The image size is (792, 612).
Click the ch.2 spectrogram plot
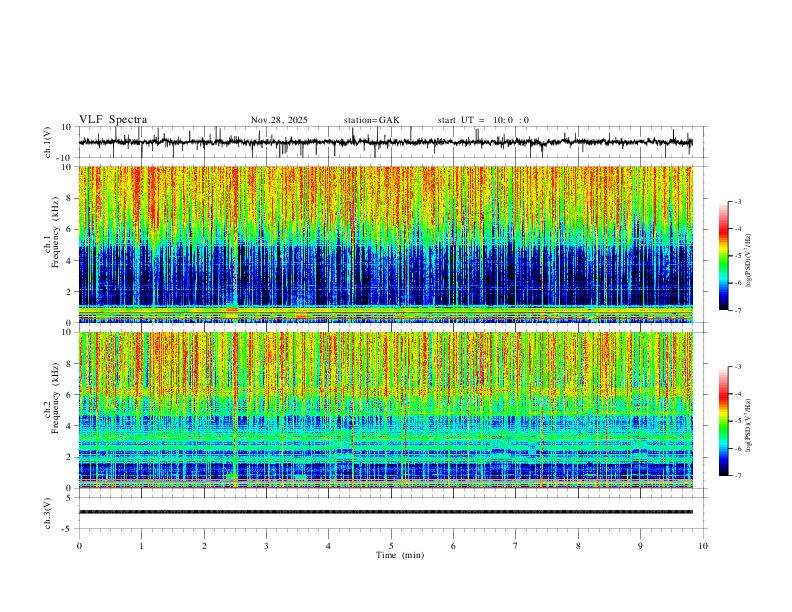pyautogui.click(x=386, y=410)
